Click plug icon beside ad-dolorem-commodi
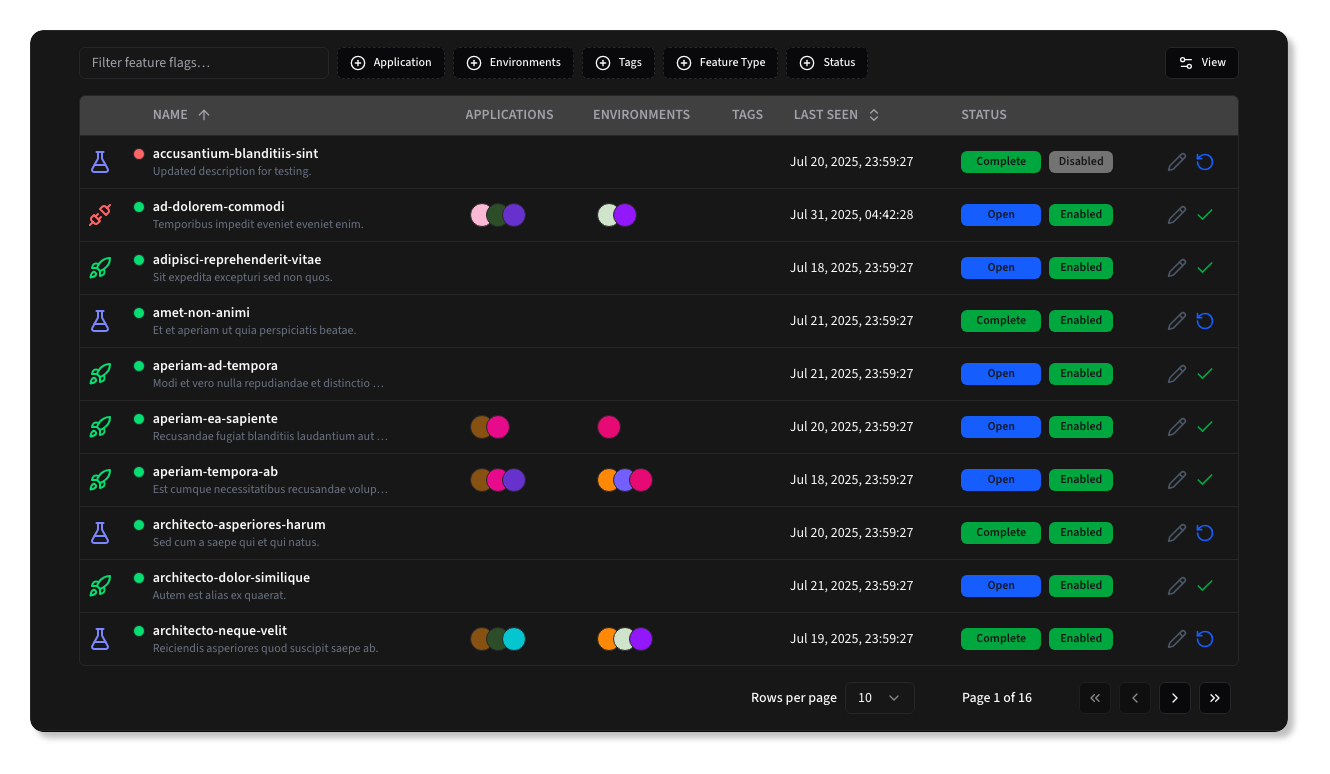 click(99, 215)
